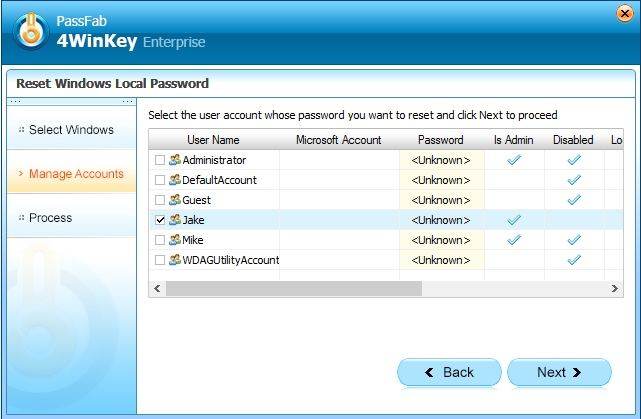641x419 pixels.
Task: Click the PassFab 4WinKey logo icon
Action: point(32,30)
